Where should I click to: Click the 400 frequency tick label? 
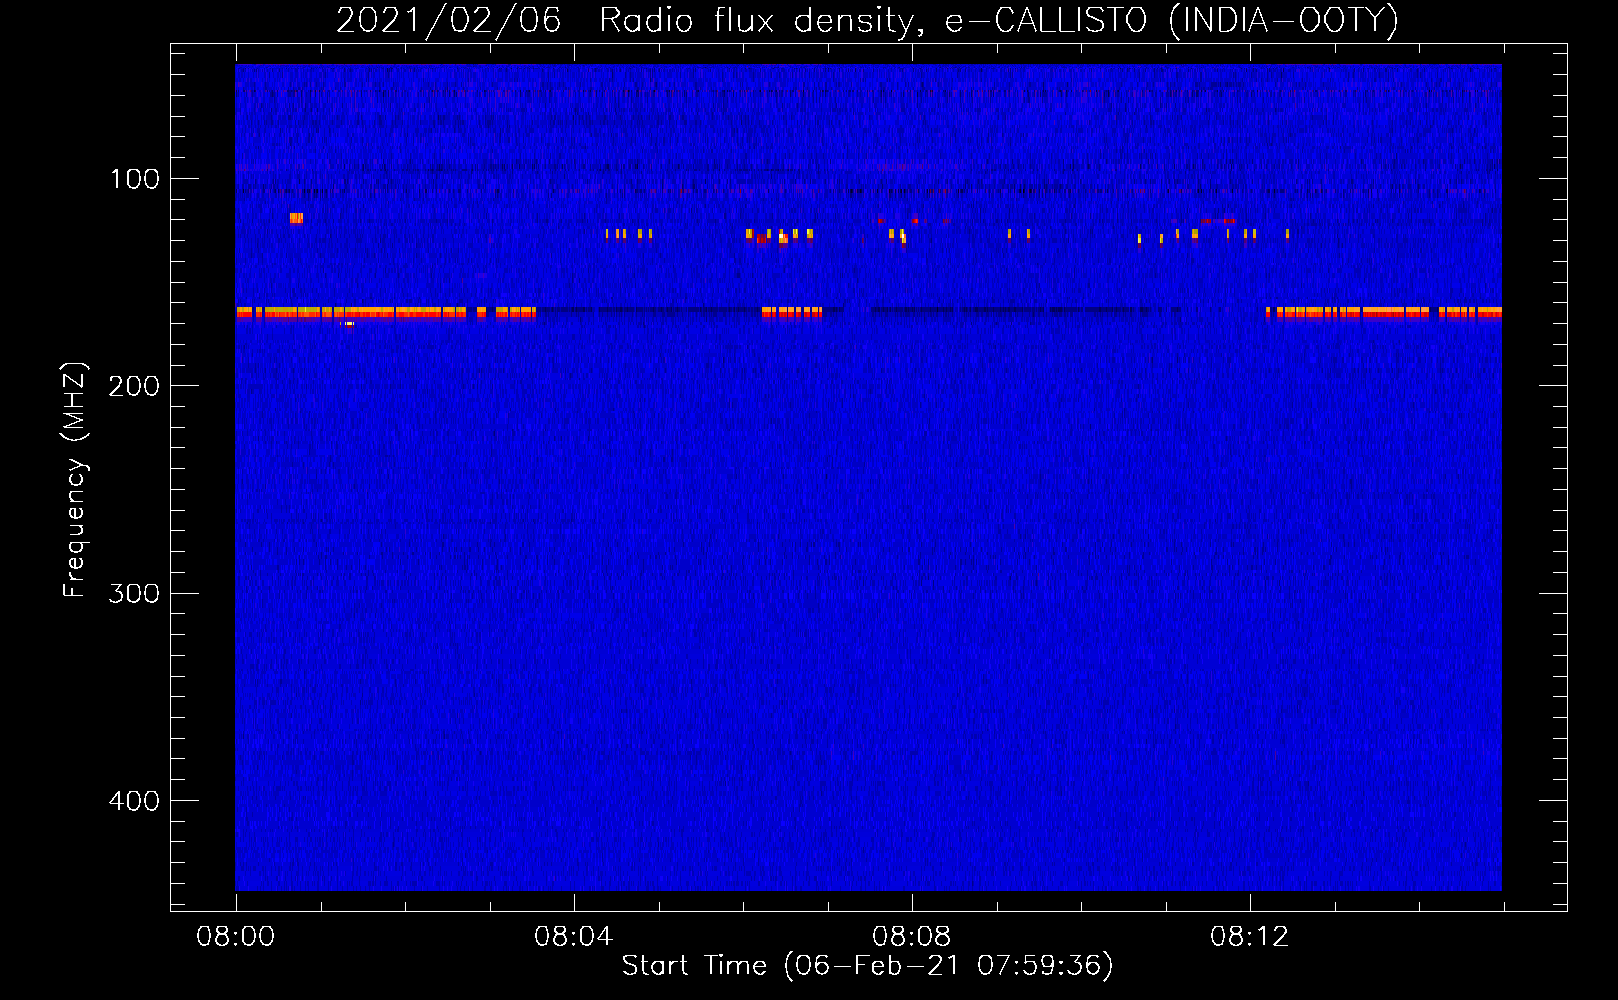pyautogui.click(x=135, y=801)
